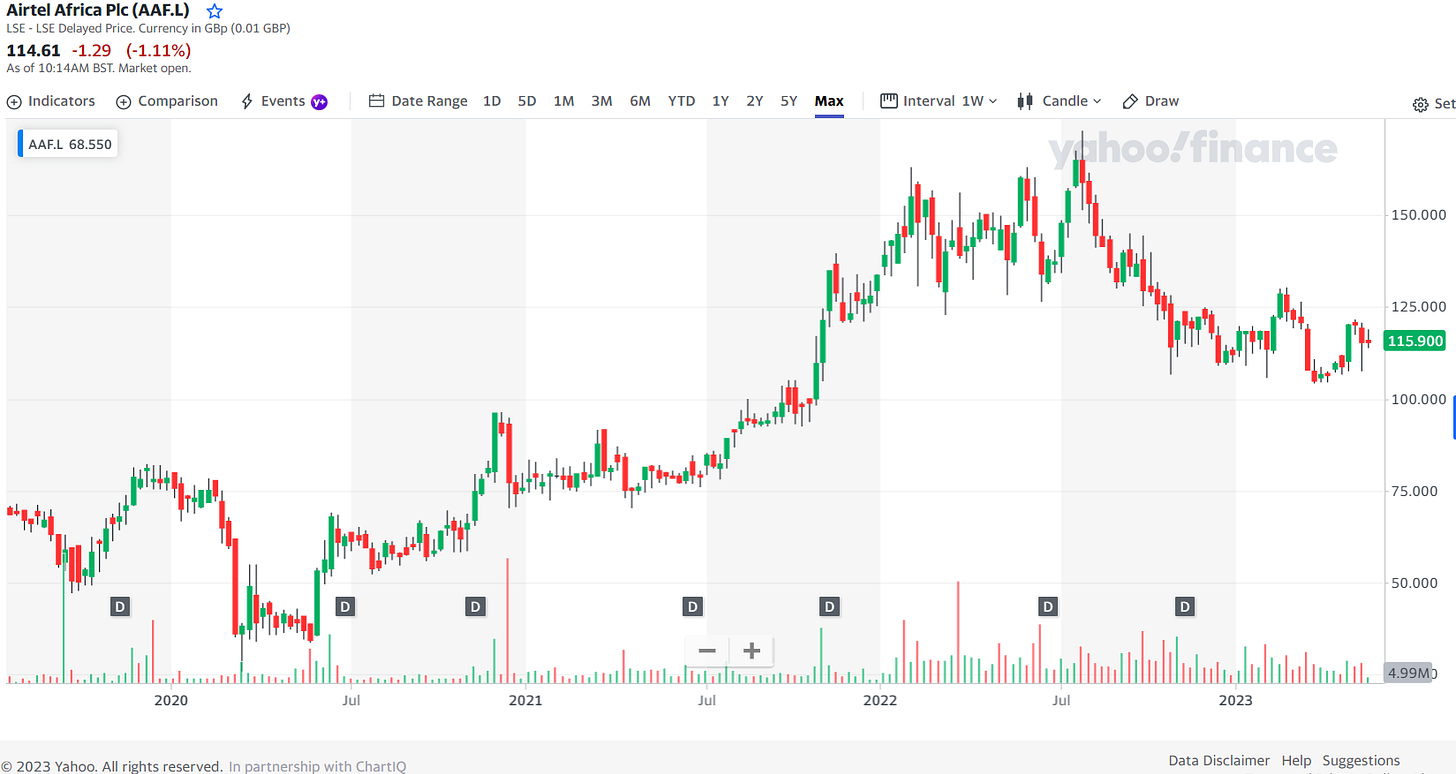Click the 2022 time axis label
This screenshot has height=774, width=1456.
coord(880,700)
